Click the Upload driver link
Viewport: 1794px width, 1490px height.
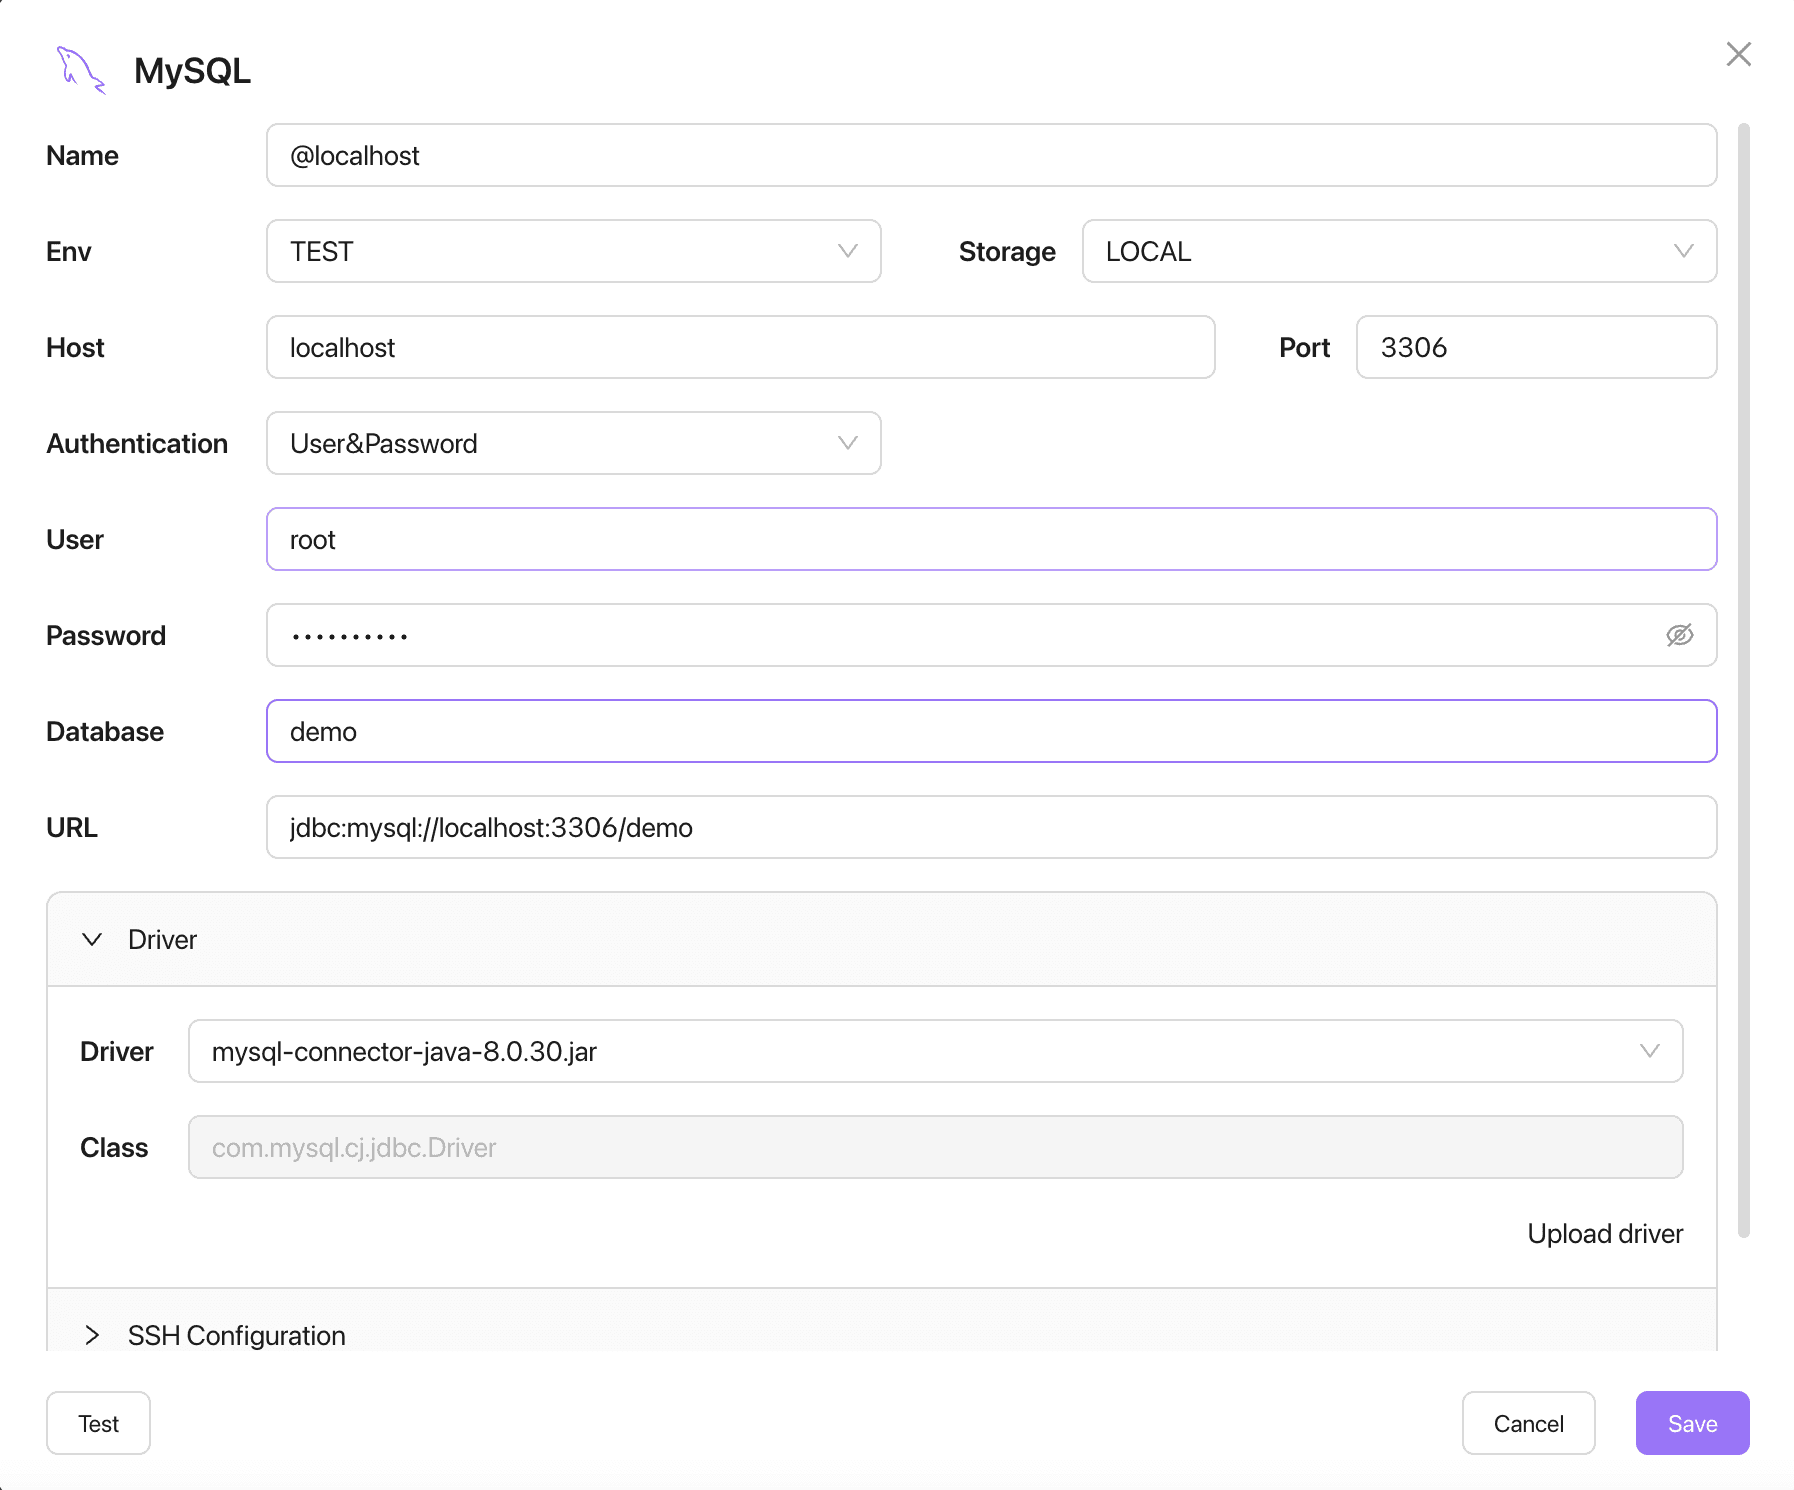coord(1605,1233)
